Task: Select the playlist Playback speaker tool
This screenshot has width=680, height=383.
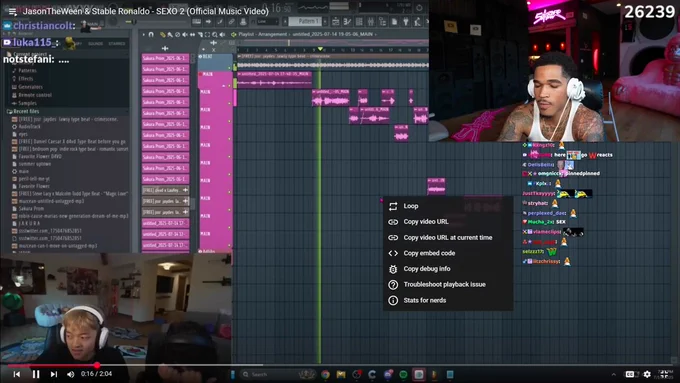Action: (x=222, y=34)
